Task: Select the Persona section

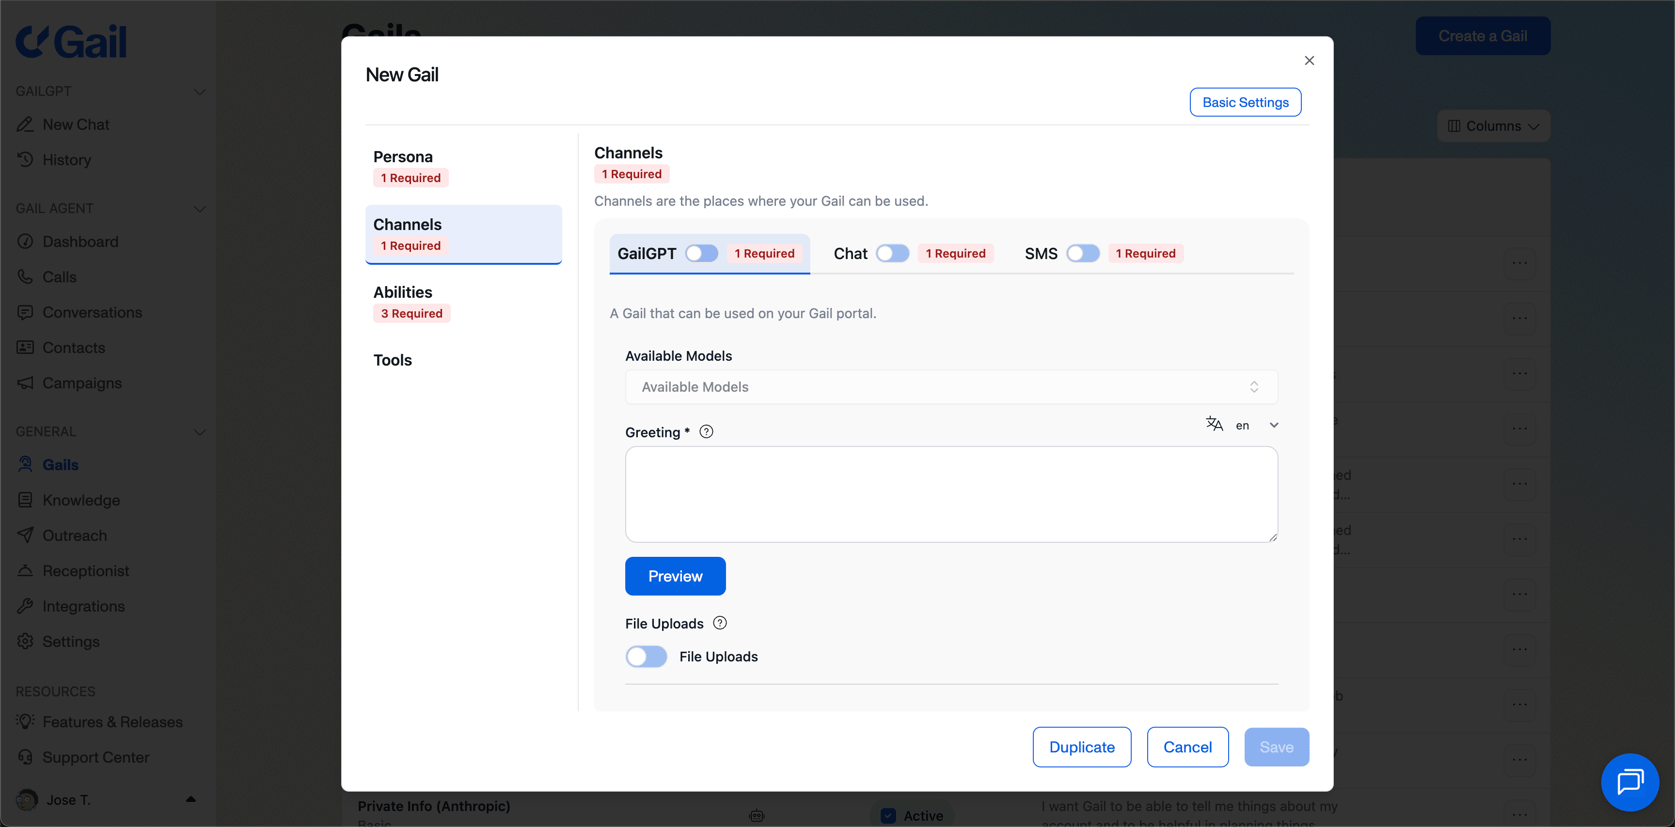Action: tap(463, 167)
